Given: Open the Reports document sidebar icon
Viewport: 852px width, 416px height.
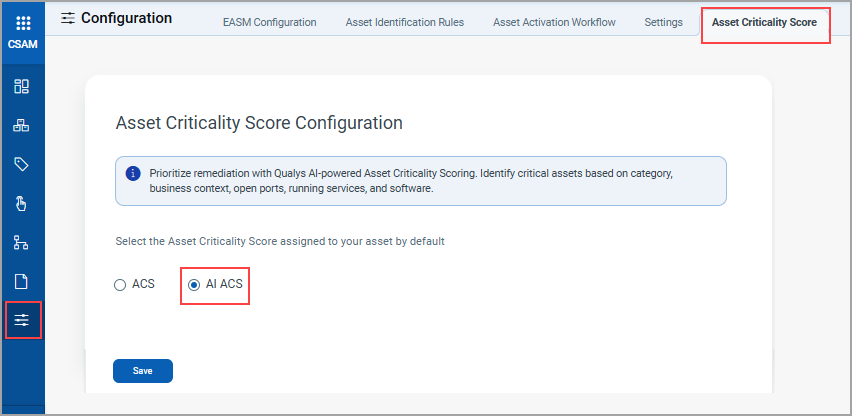Looking at the screenshot, I should click(21, 281).
